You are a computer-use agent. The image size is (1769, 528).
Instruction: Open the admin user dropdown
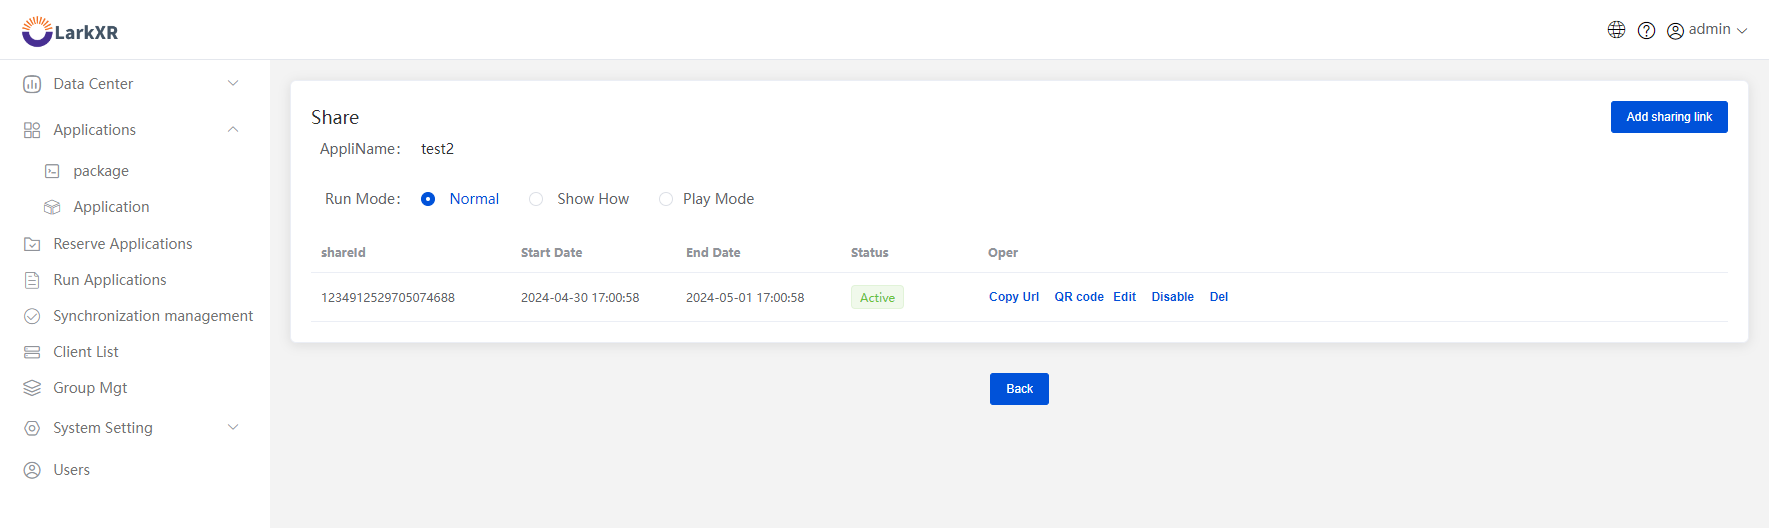(1707, 30)
